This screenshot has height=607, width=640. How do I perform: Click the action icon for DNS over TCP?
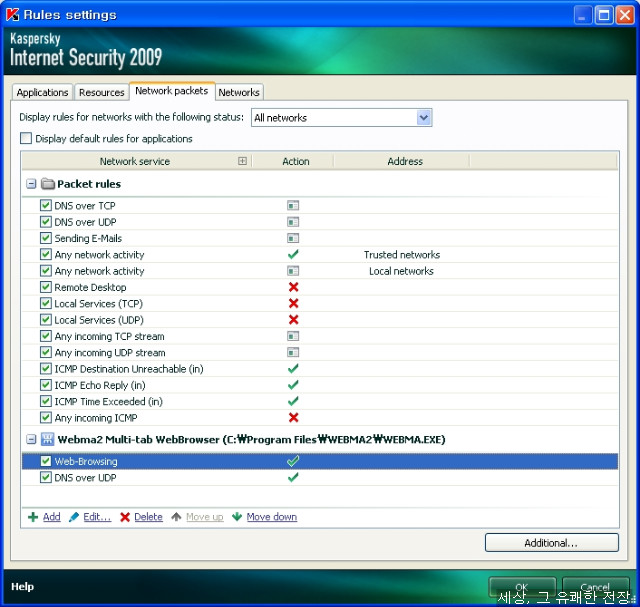(293, 205)
